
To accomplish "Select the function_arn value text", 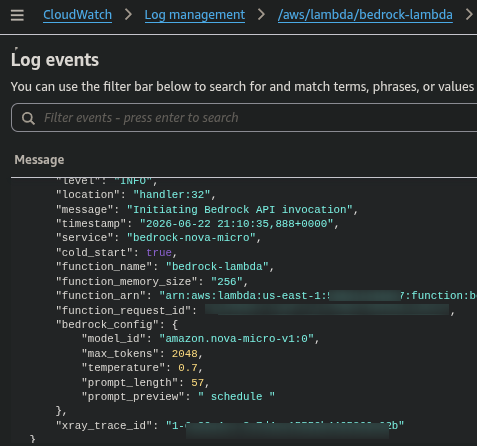I will [318, 296].
